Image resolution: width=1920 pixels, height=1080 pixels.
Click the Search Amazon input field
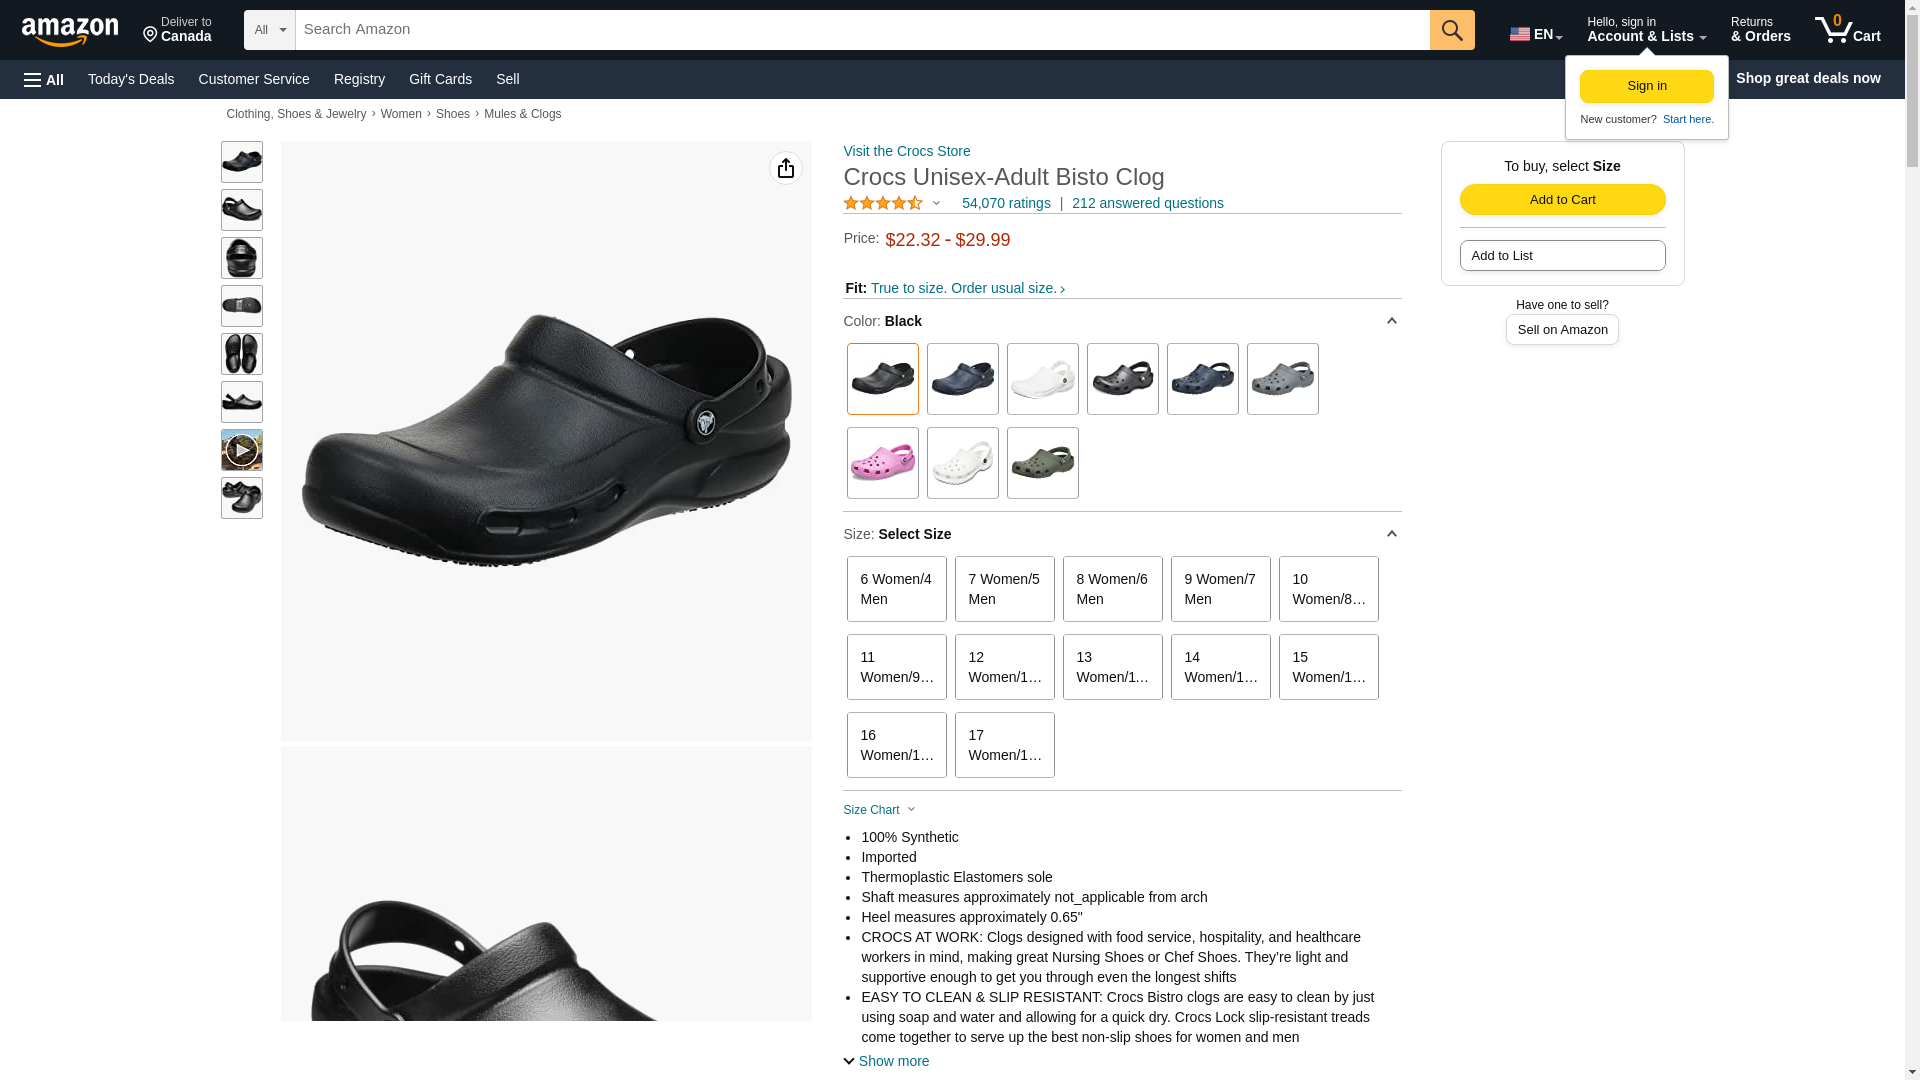[863, 30]
